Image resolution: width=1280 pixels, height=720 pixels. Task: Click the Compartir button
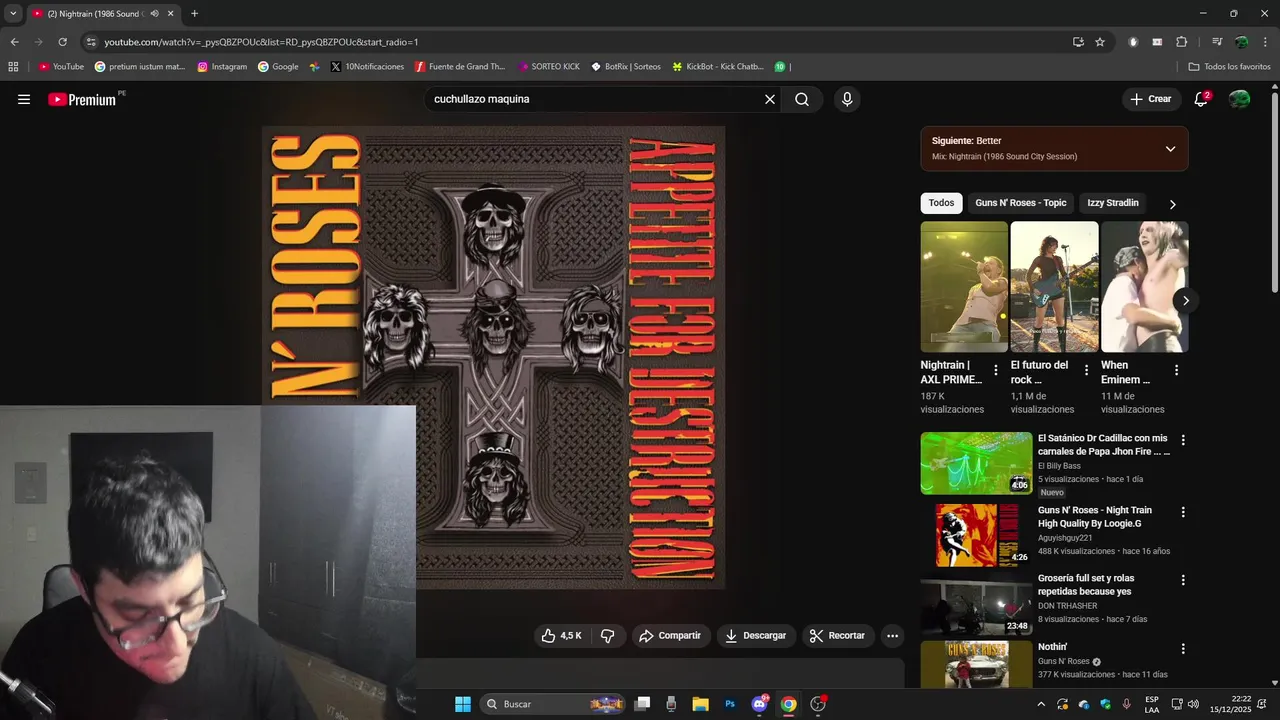pos(670,636)
